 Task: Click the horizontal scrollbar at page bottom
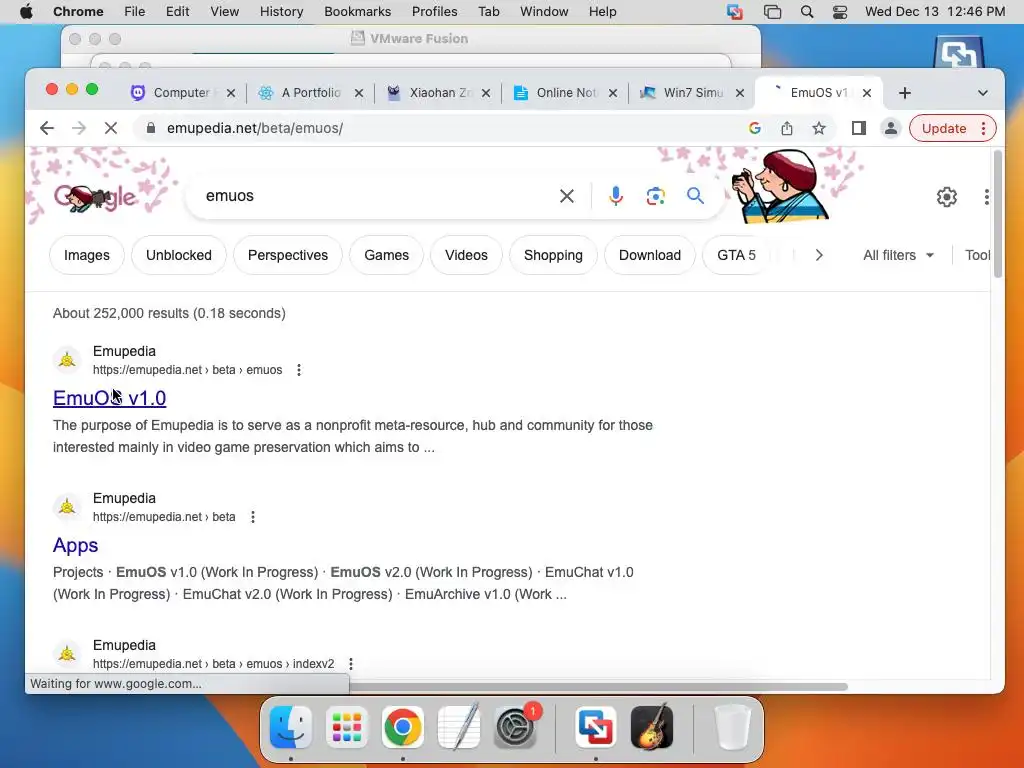(x=598, y=686)
